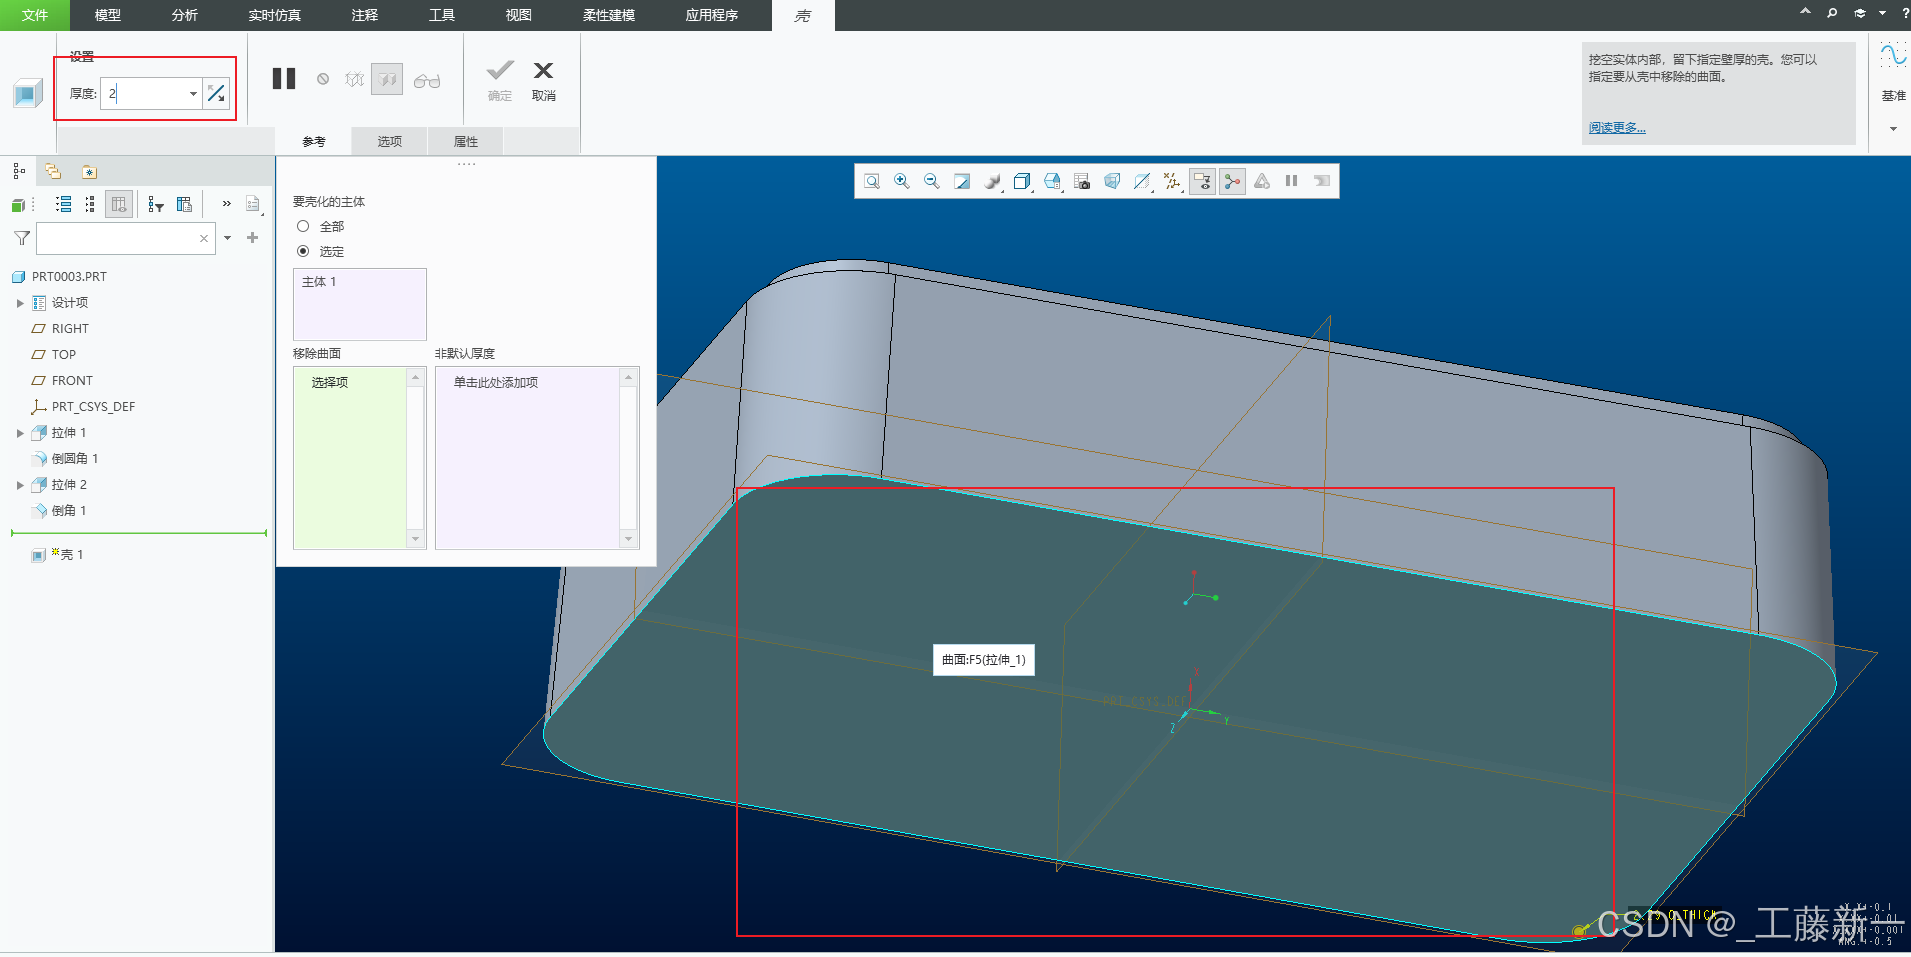Click the blue expand-list icon in tree toolbar

click(63, 204)
